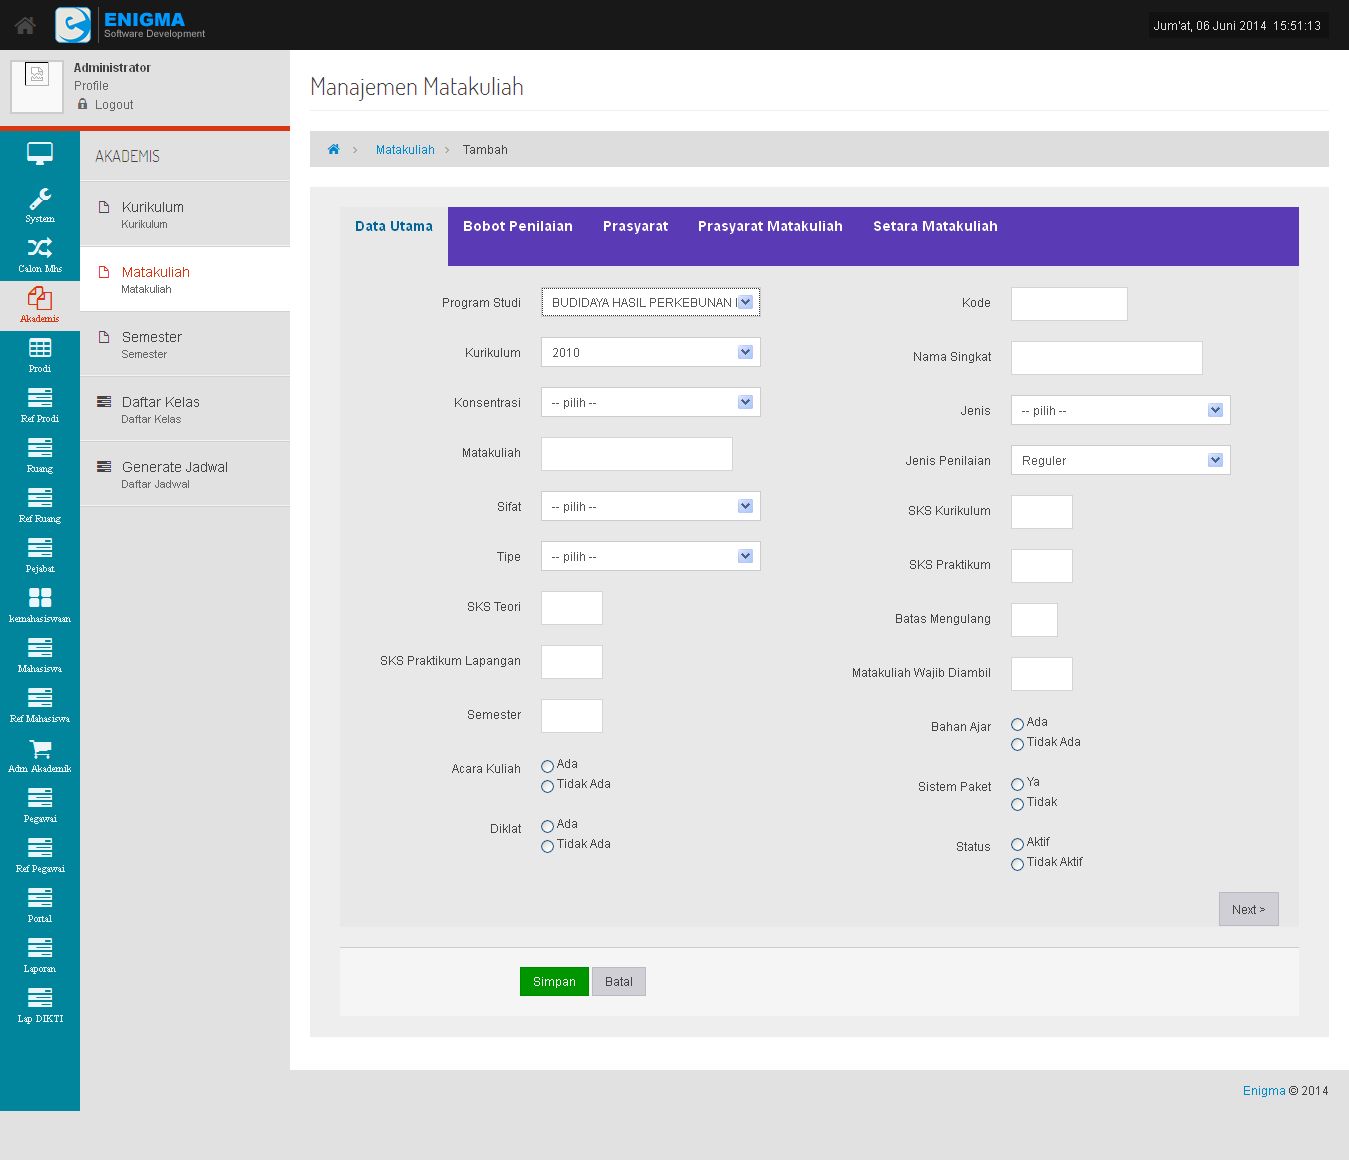Click the breadcrumb home icon

[x=334, y=150]
